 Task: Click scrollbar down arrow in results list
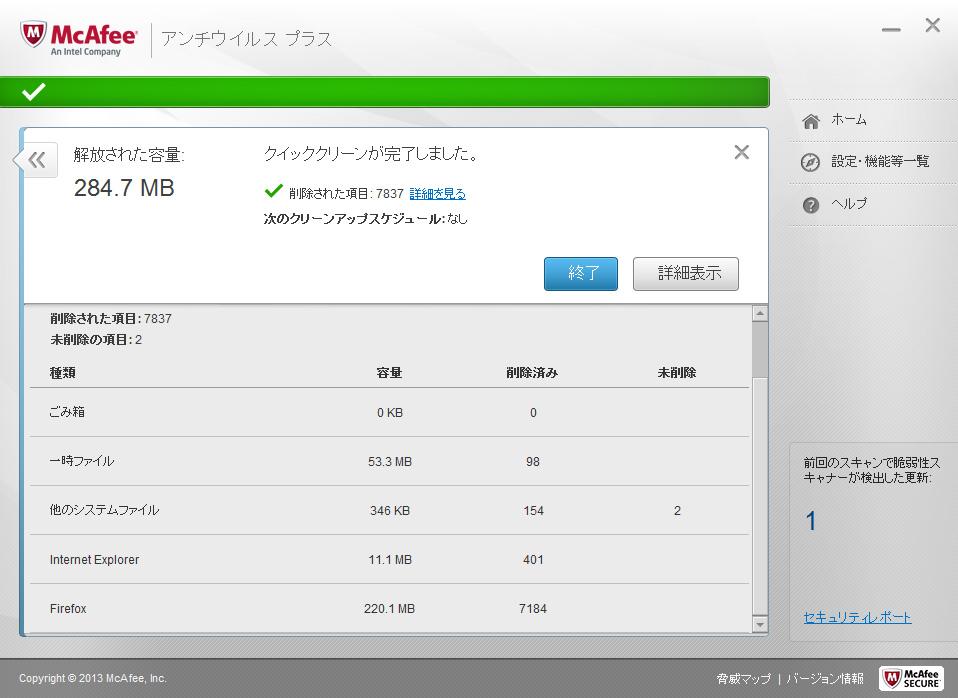click(759, 625)
